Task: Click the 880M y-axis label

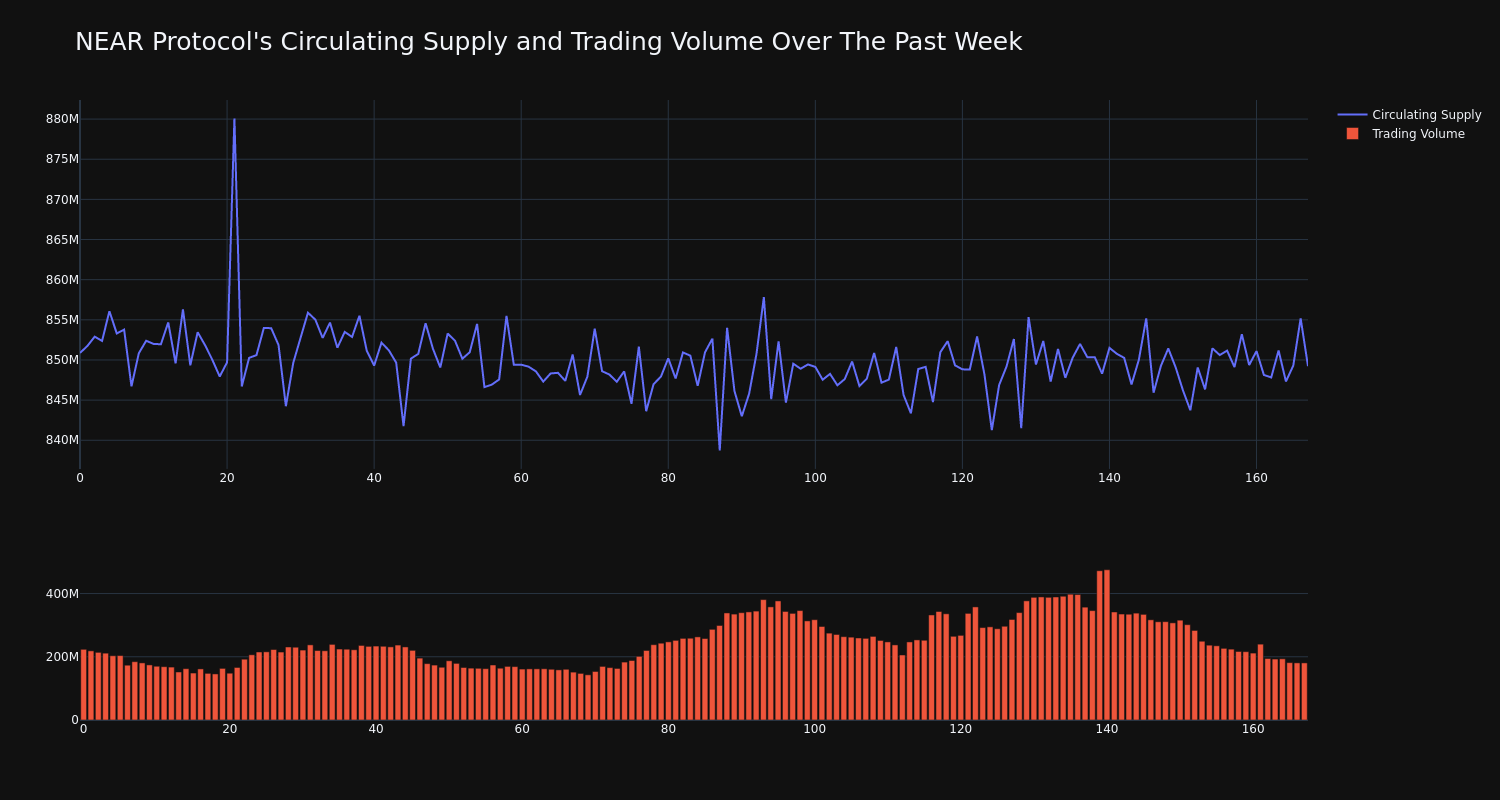Action: pos(62,119)
